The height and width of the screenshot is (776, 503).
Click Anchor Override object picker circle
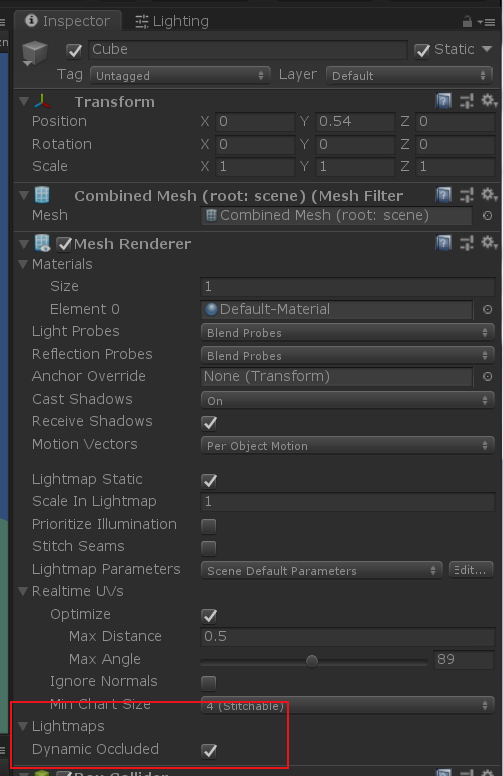coord(487,377)
